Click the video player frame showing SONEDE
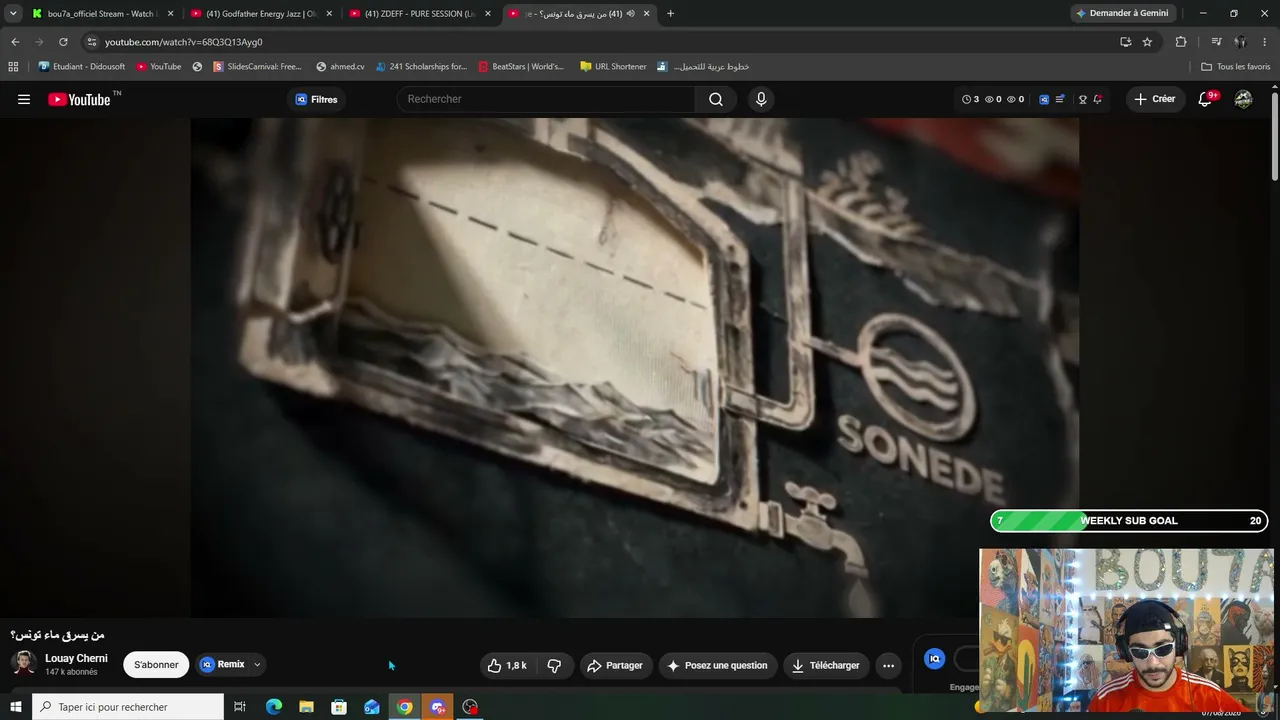 coord(635,367)
